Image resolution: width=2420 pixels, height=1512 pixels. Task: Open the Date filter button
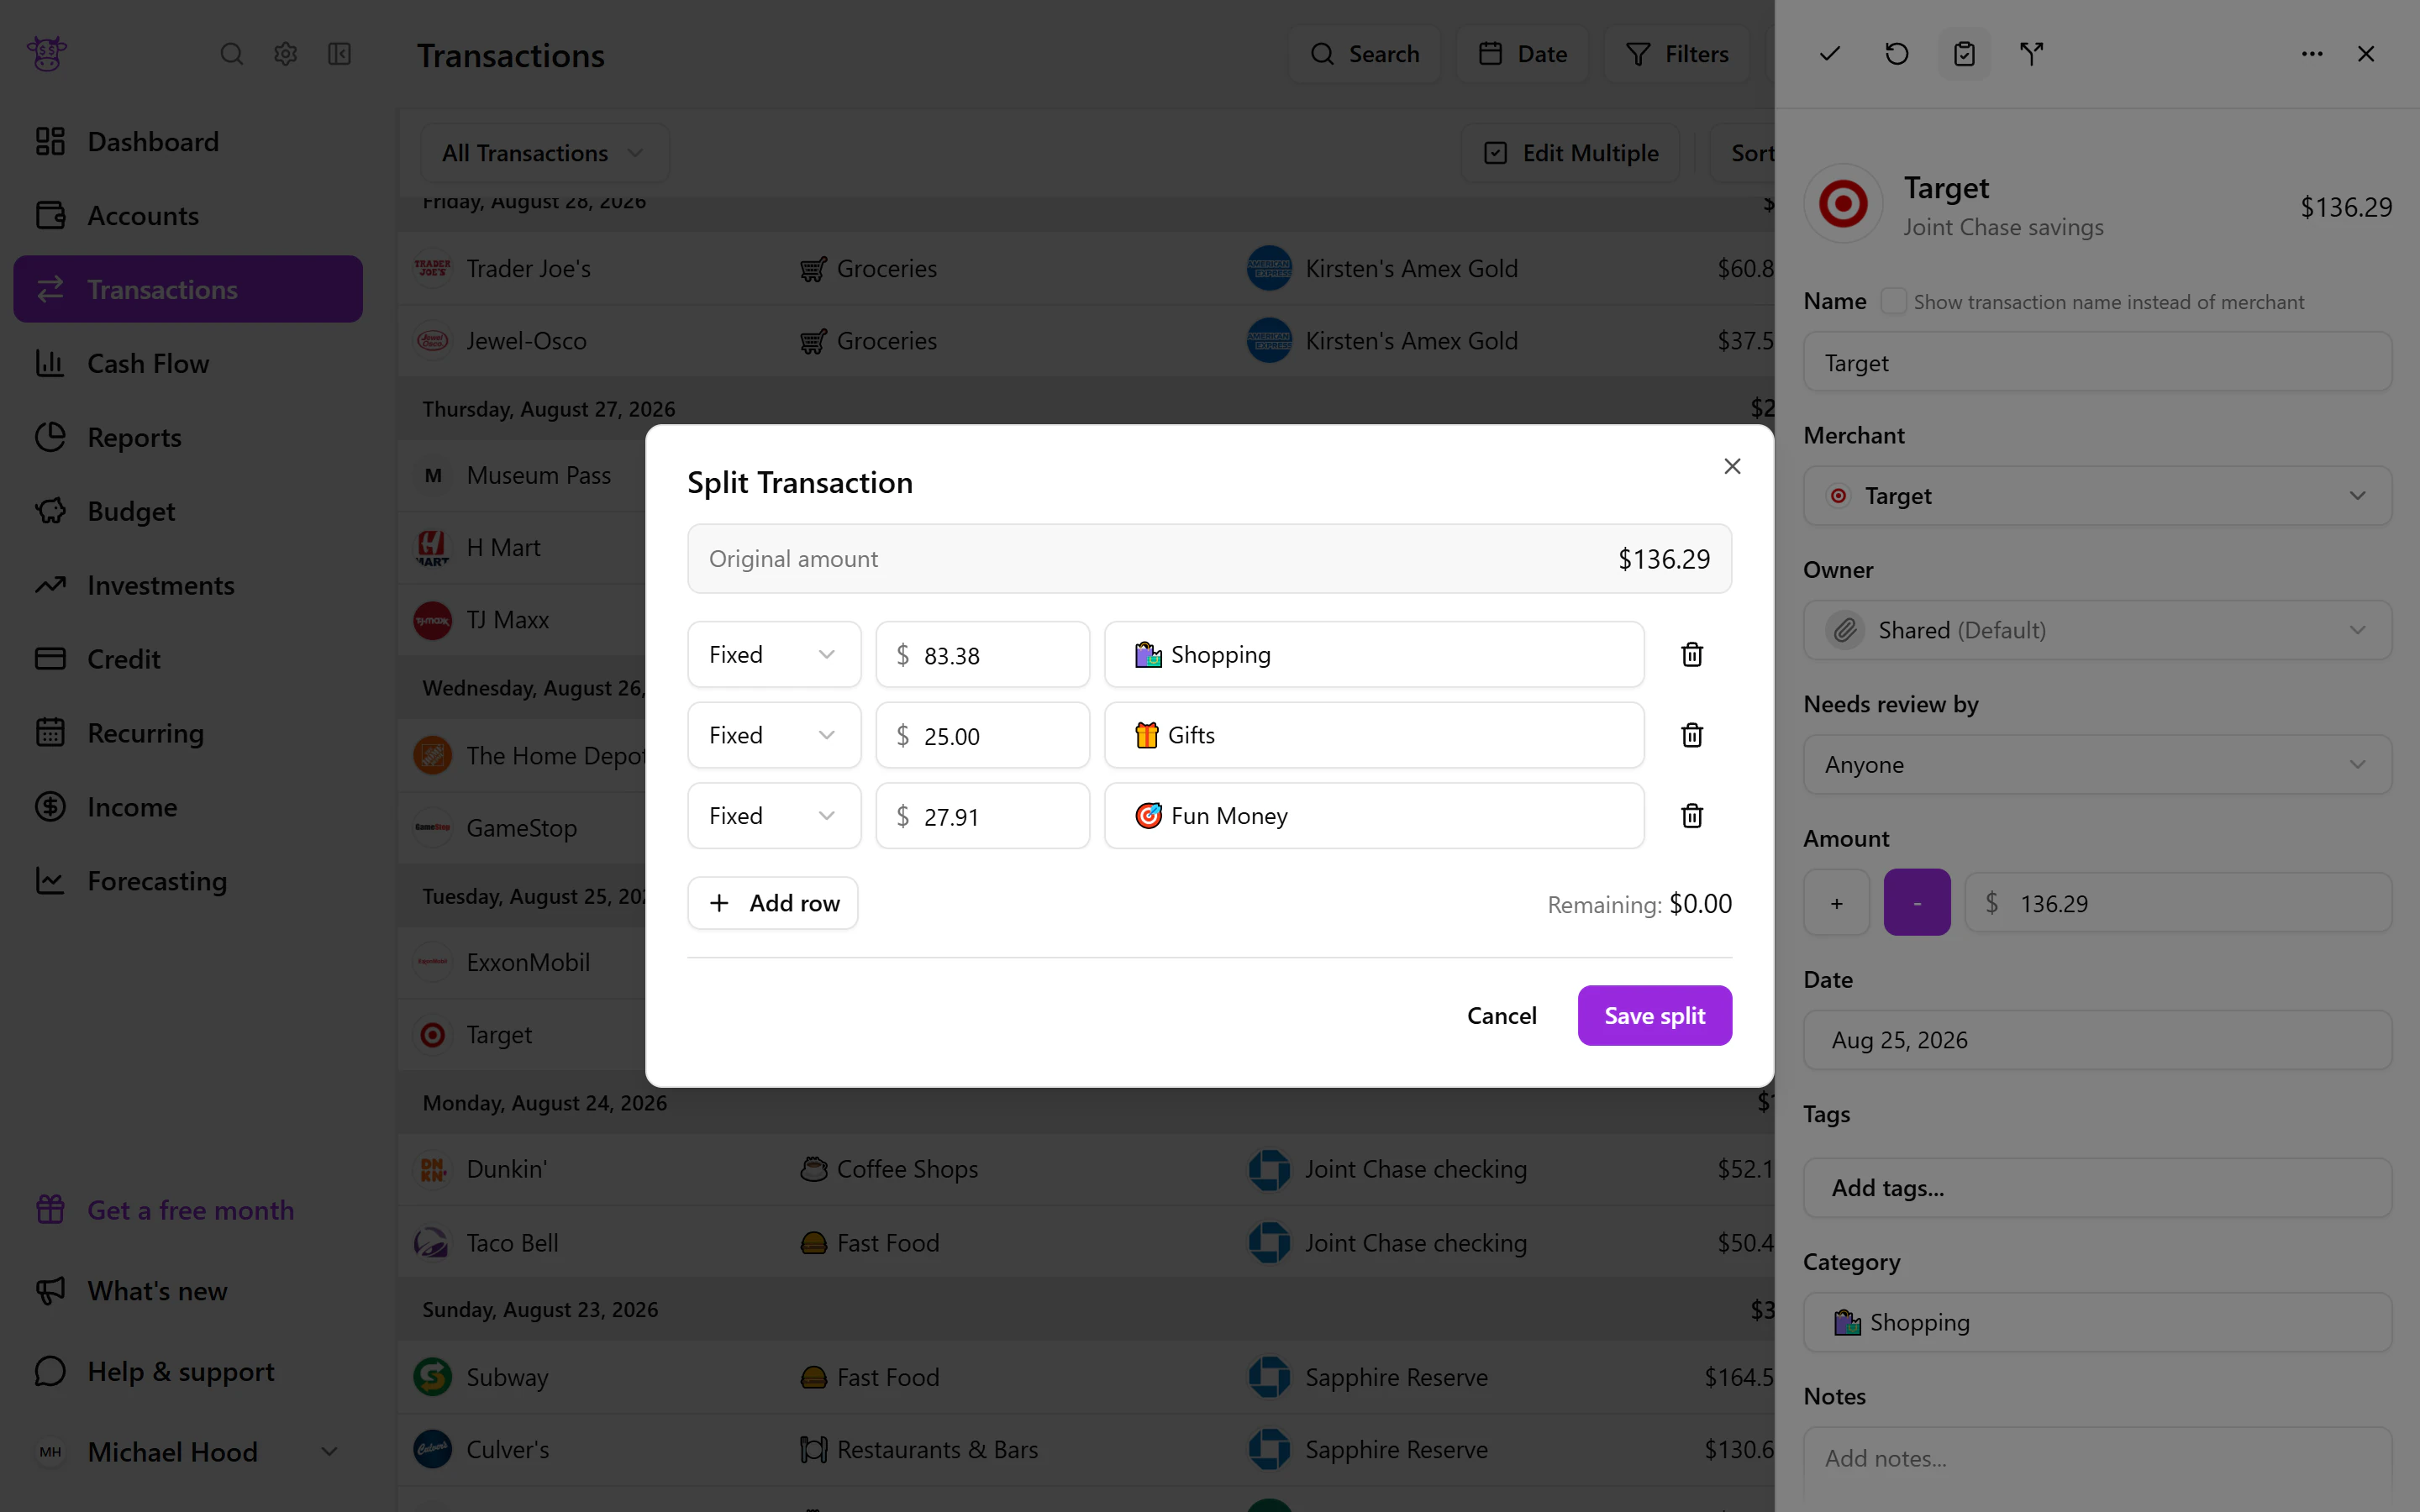(1522, 54)
